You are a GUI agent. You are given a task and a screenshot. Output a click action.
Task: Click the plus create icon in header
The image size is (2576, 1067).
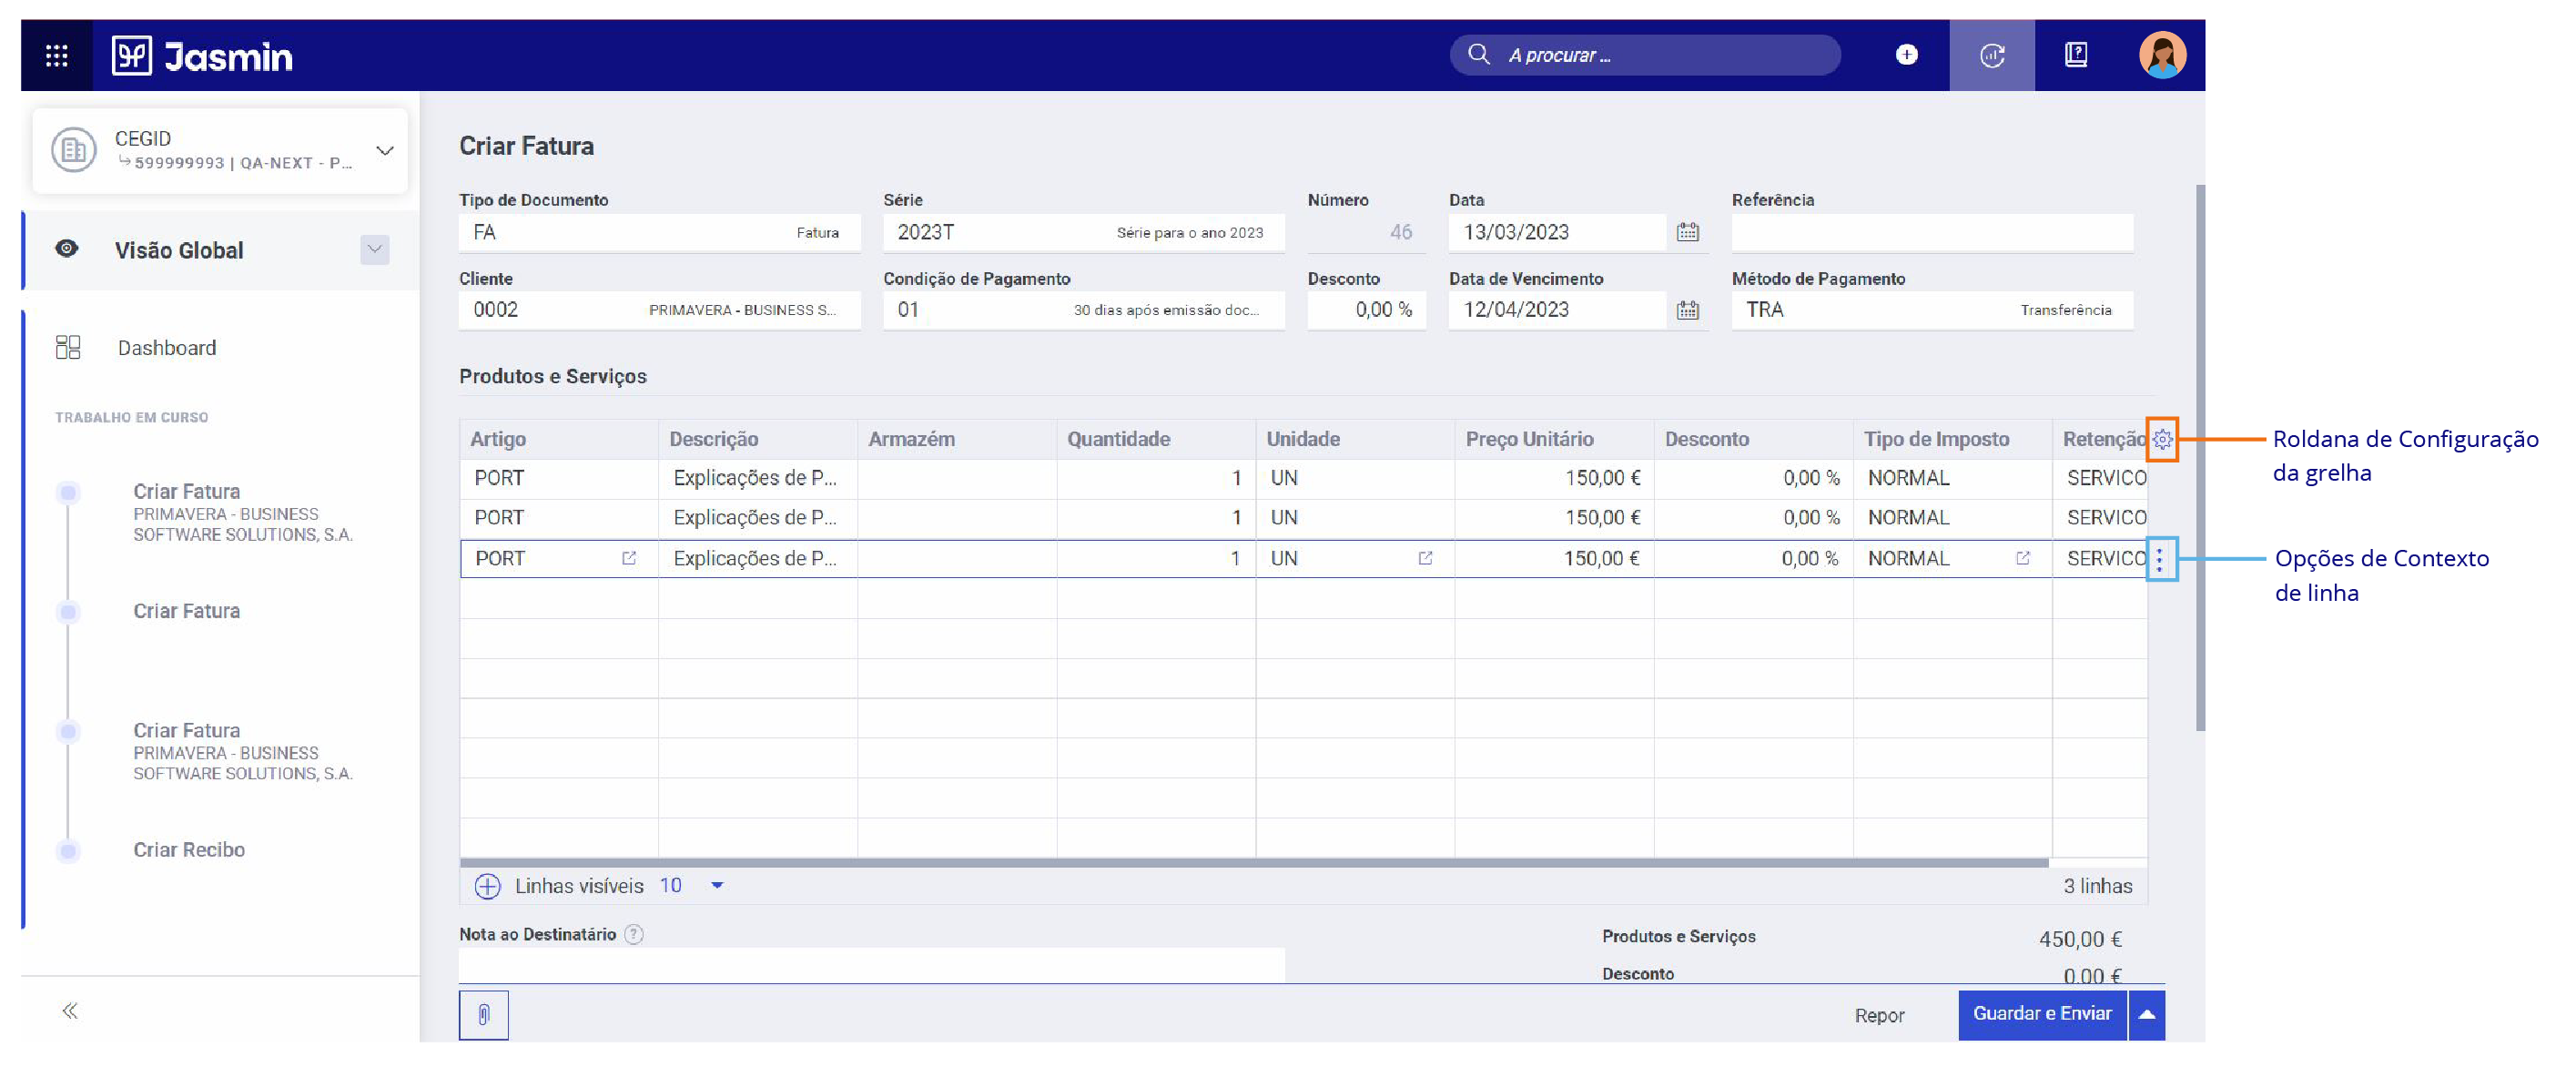tap(1906, 54)
